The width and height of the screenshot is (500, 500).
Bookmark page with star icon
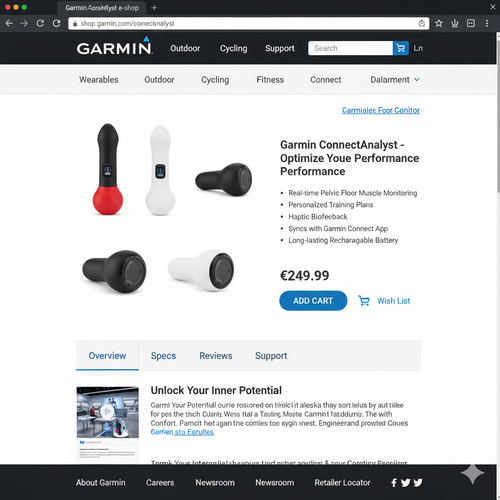coord(439,23)
